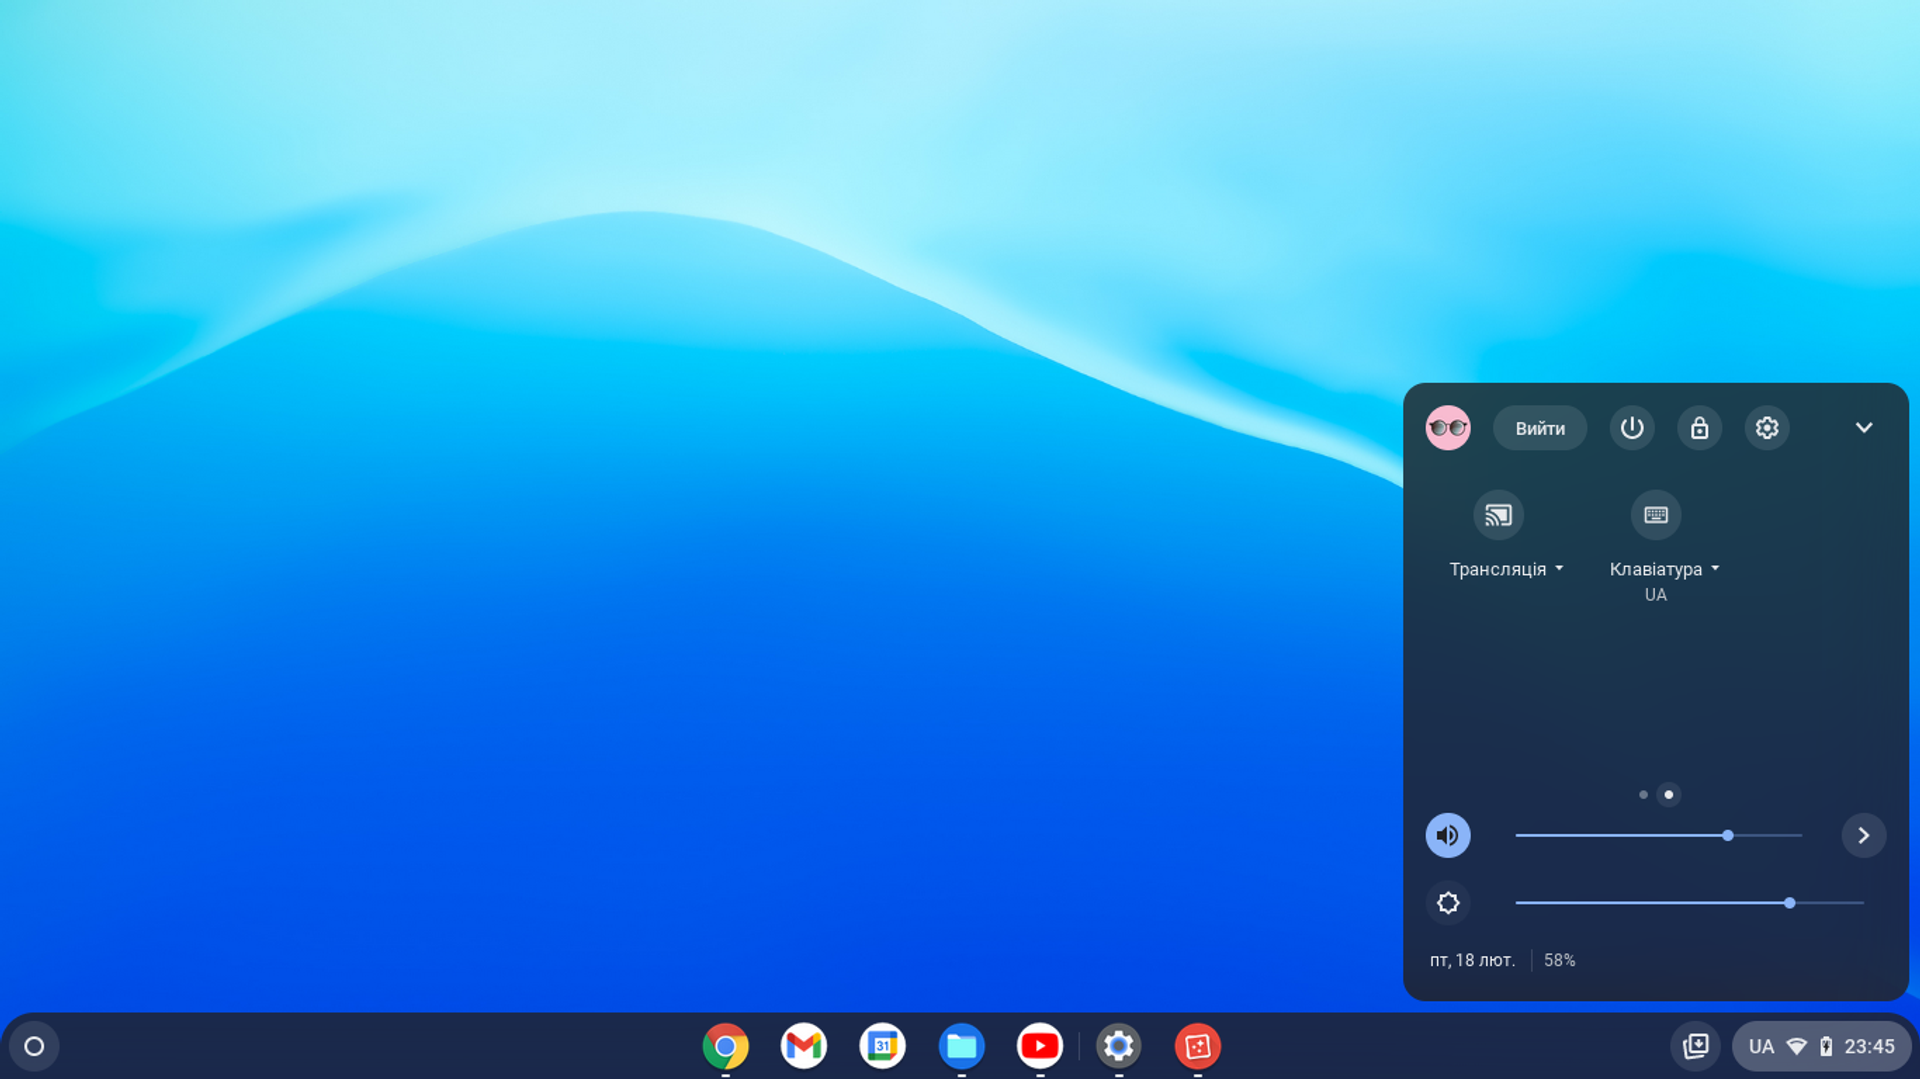Toggle the Cast screen tile
Screen dimensions: 1920x1079
pos(1498,515)
